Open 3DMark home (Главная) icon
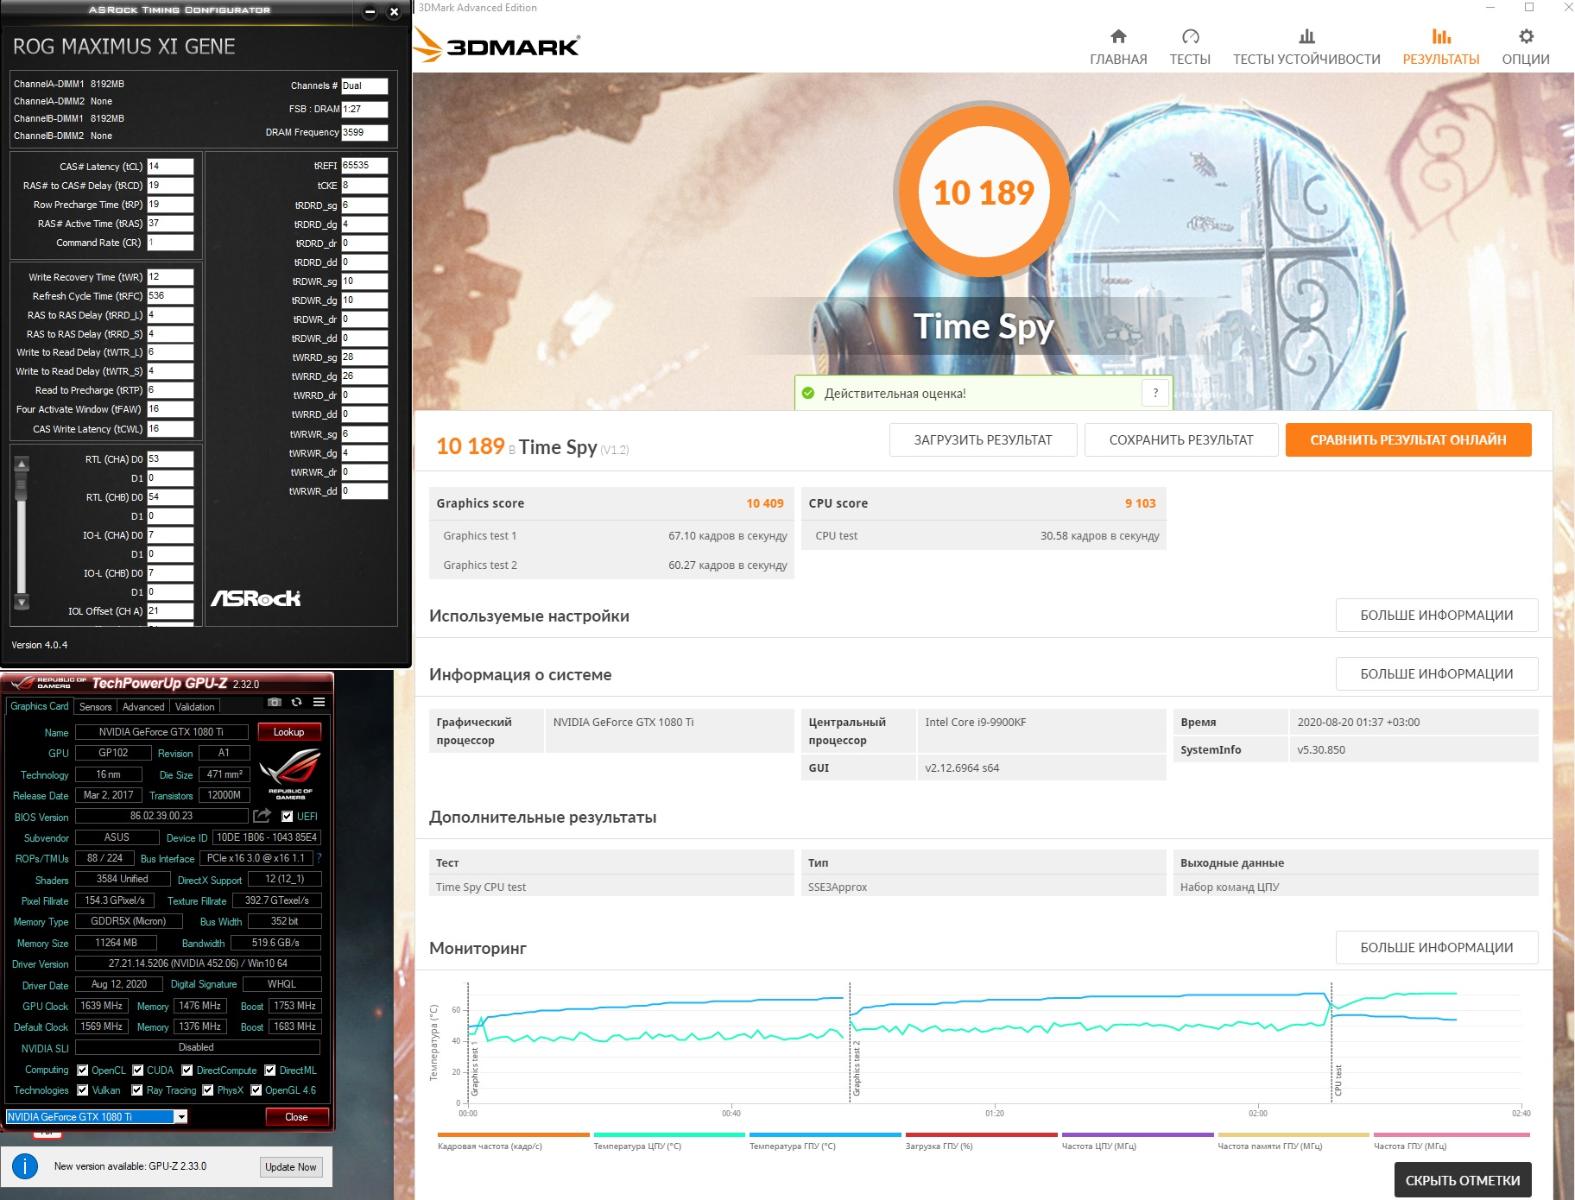 (x=1118, y=37)
